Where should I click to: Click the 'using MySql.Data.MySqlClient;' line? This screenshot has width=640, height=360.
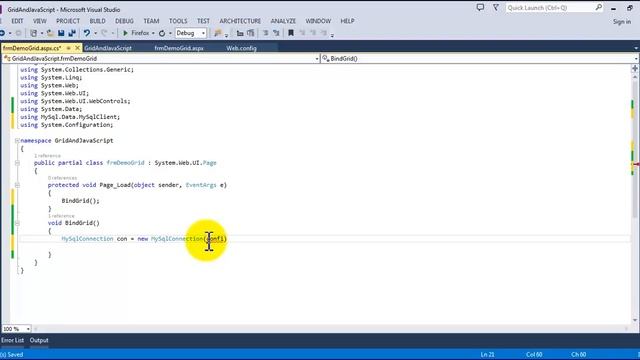pyautogui.click(x=70, y=117)
